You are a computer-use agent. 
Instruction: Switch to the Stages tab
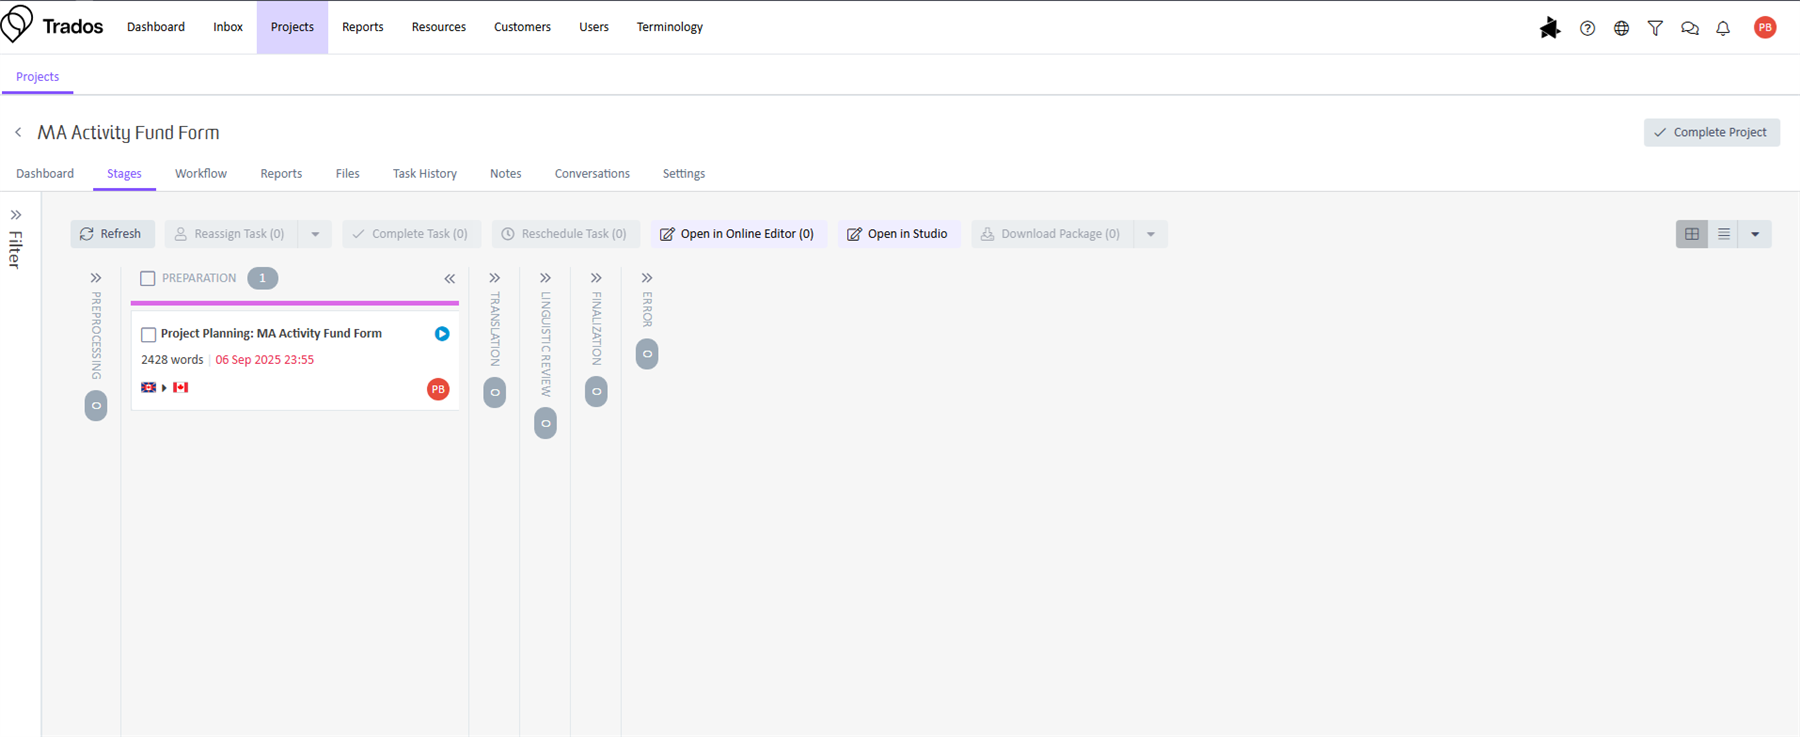[x=124, y=174]
